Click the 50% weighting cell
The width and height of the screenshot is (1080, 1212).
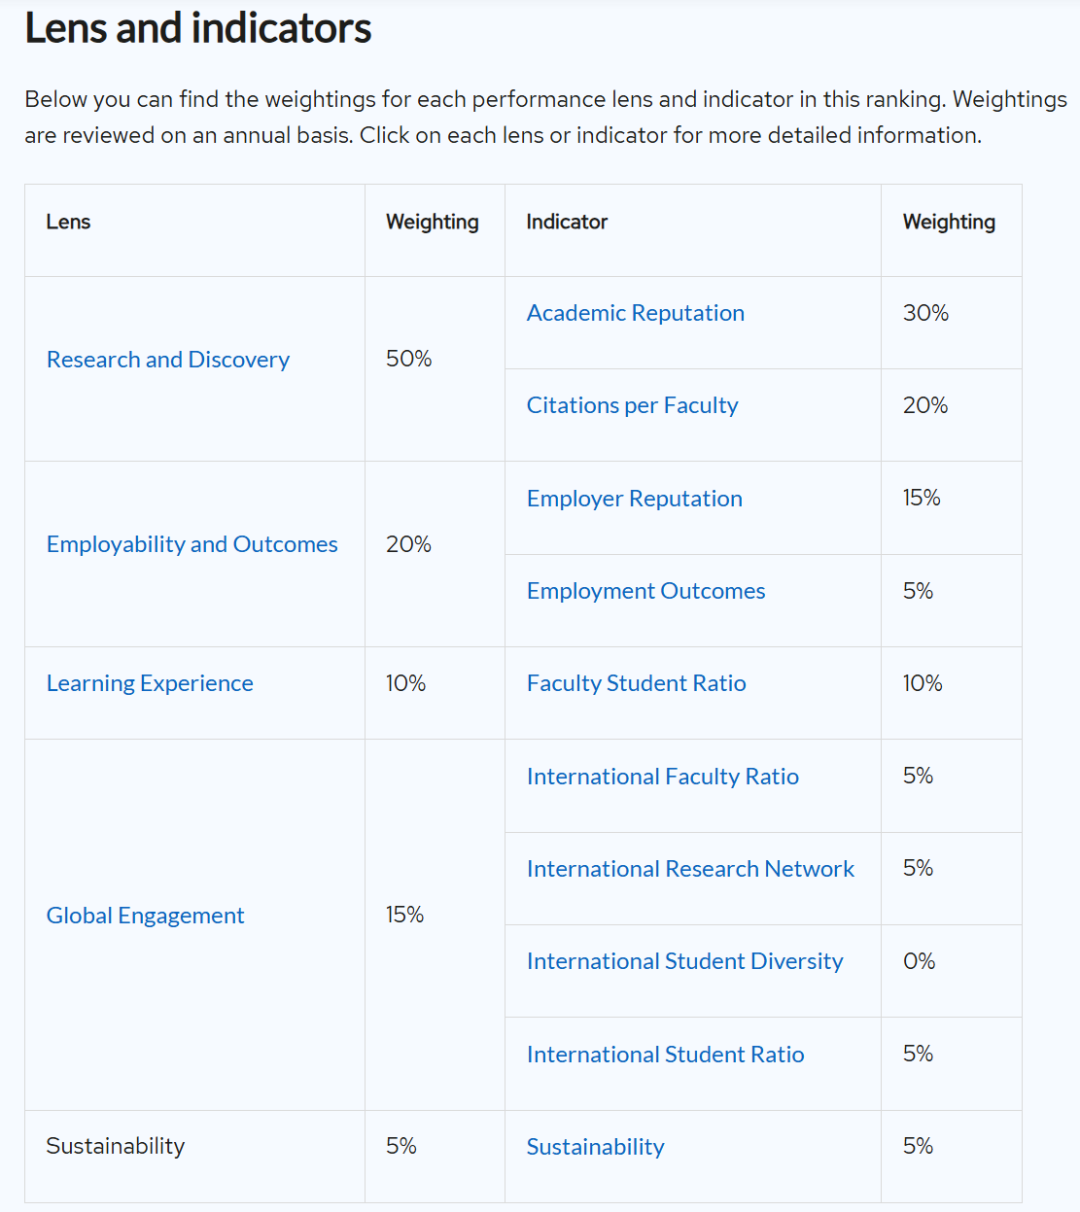409,359
